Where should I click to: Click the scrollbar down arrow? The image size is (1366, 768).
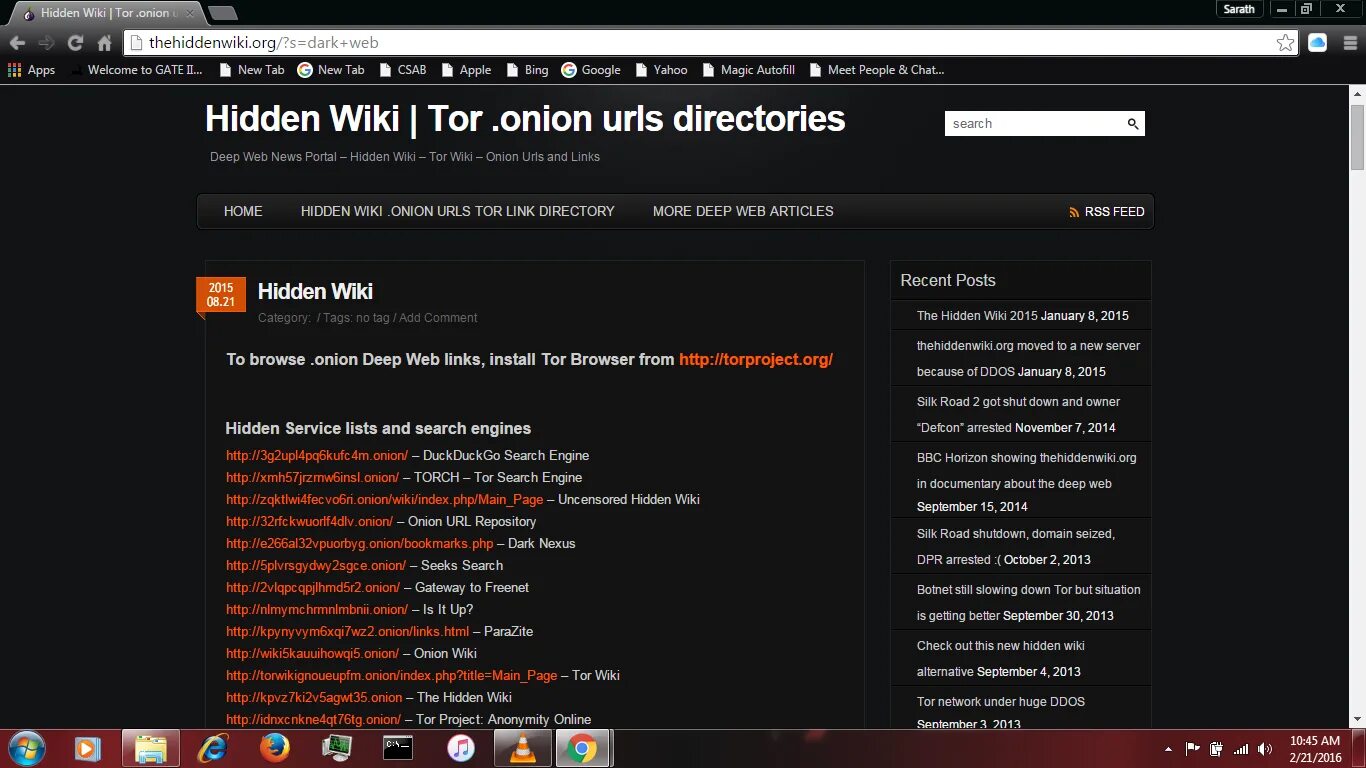tap(1357, 720)
